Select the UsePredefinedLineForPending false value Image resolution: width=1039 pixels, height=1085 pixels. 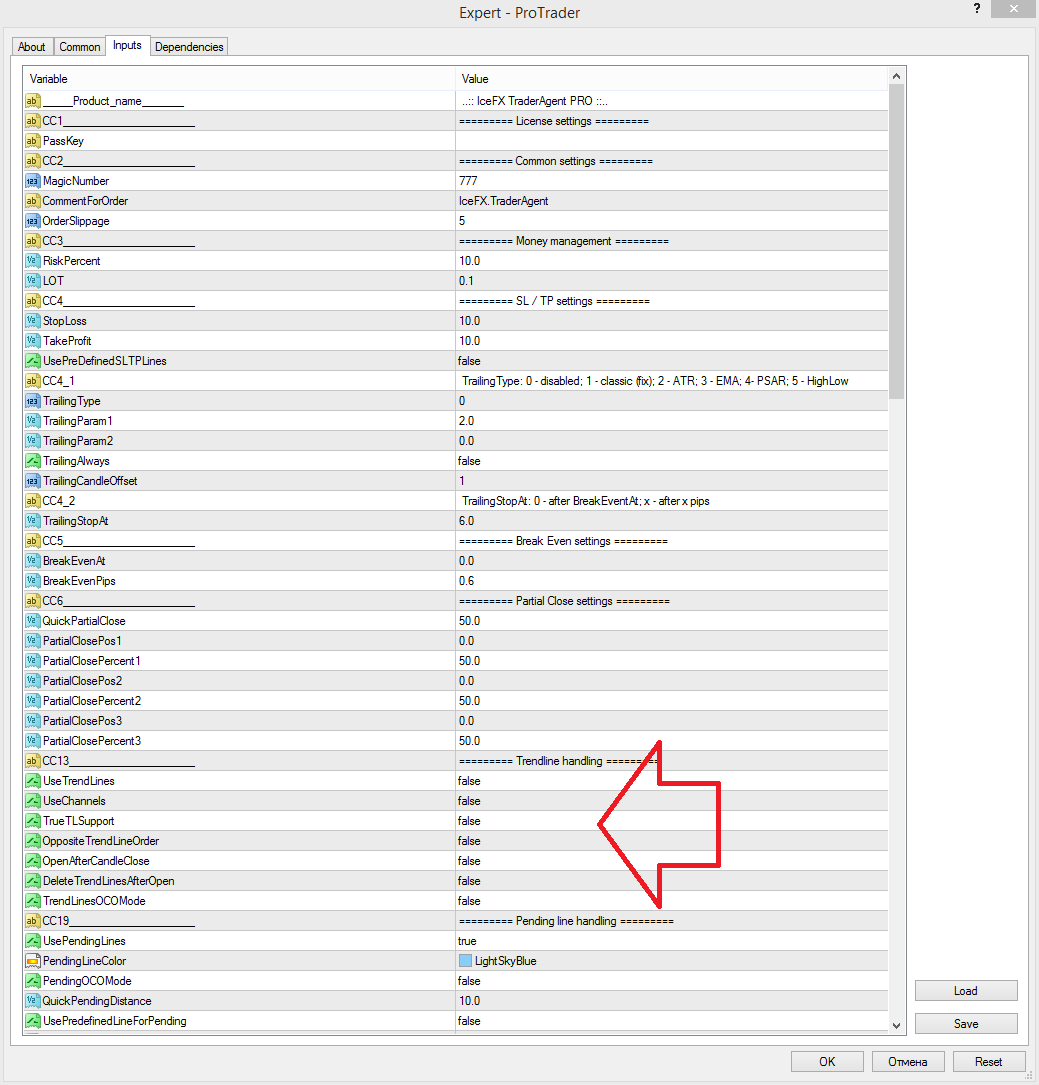click(469, 1021)
